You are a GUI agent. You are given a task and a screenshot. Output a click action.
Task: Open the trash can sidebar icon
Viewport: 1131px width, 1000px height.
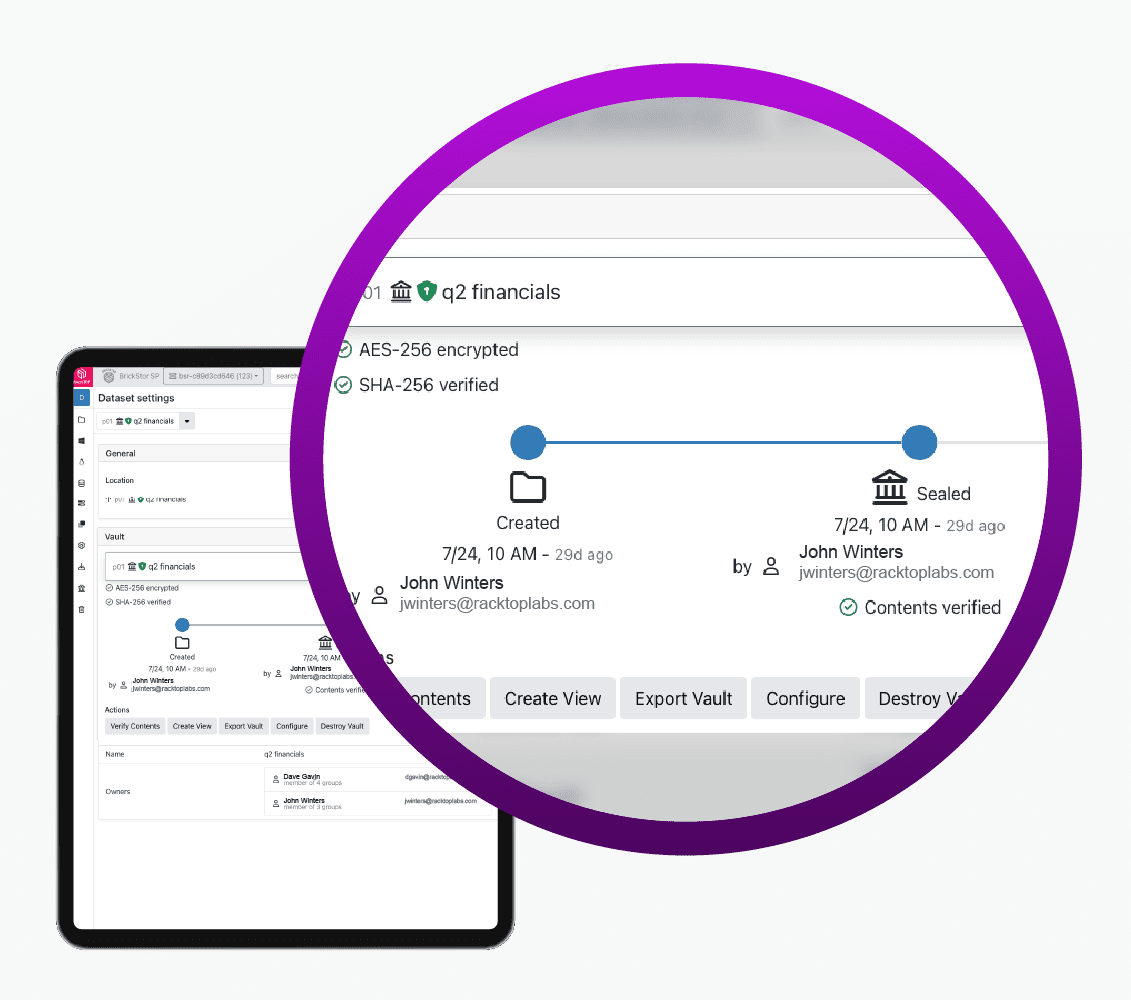point(82,610)
